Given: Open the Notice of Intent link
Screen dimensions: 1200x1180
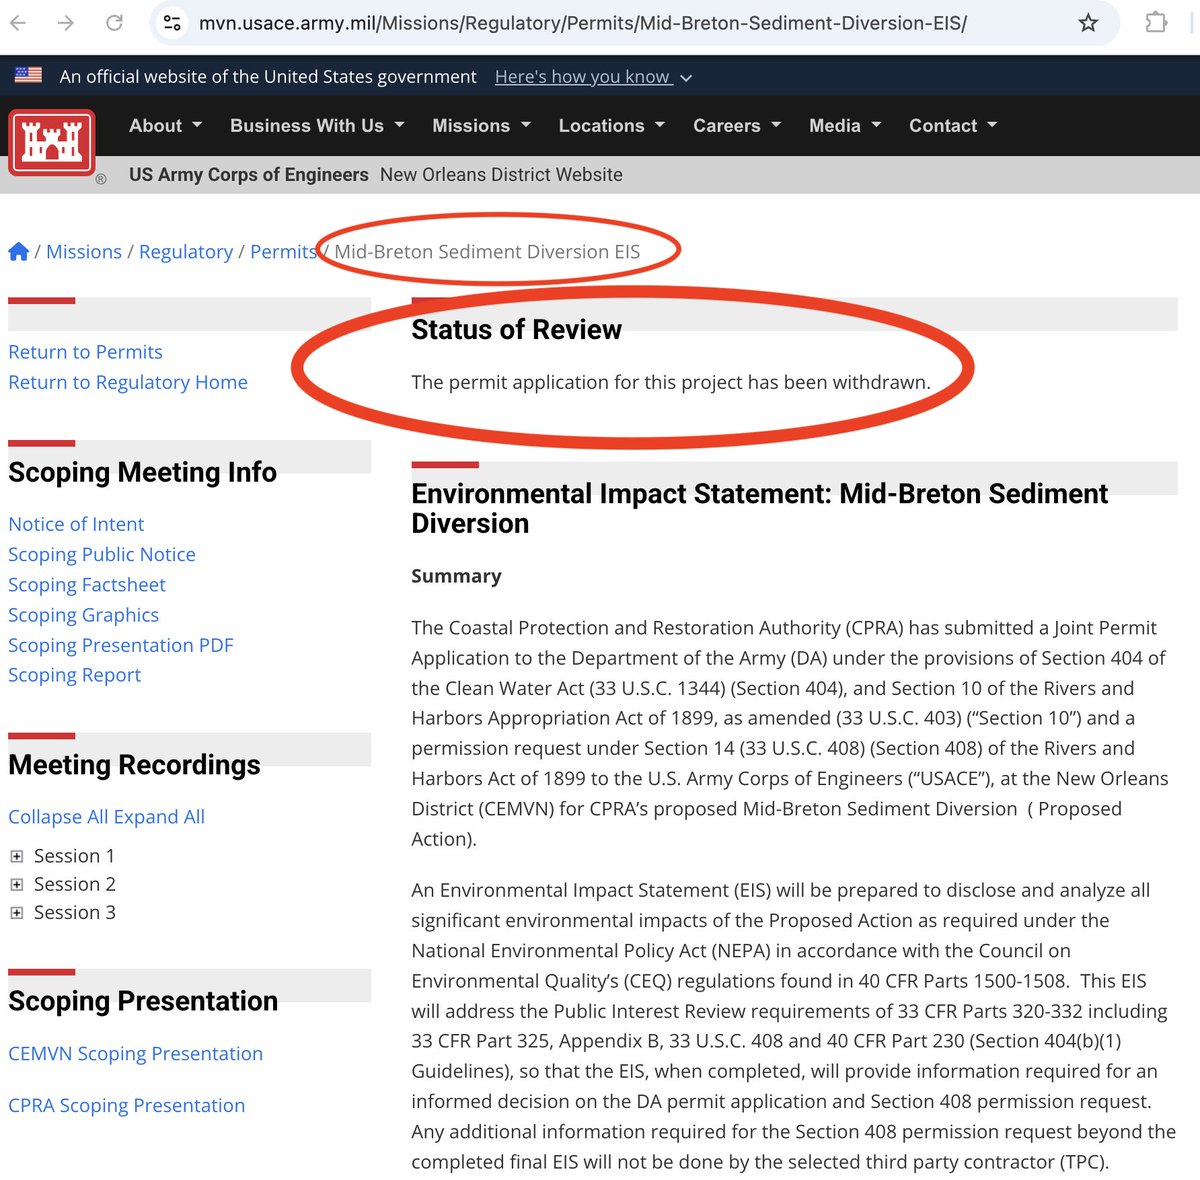Looking at the screenshot, I should coord(76,524).
